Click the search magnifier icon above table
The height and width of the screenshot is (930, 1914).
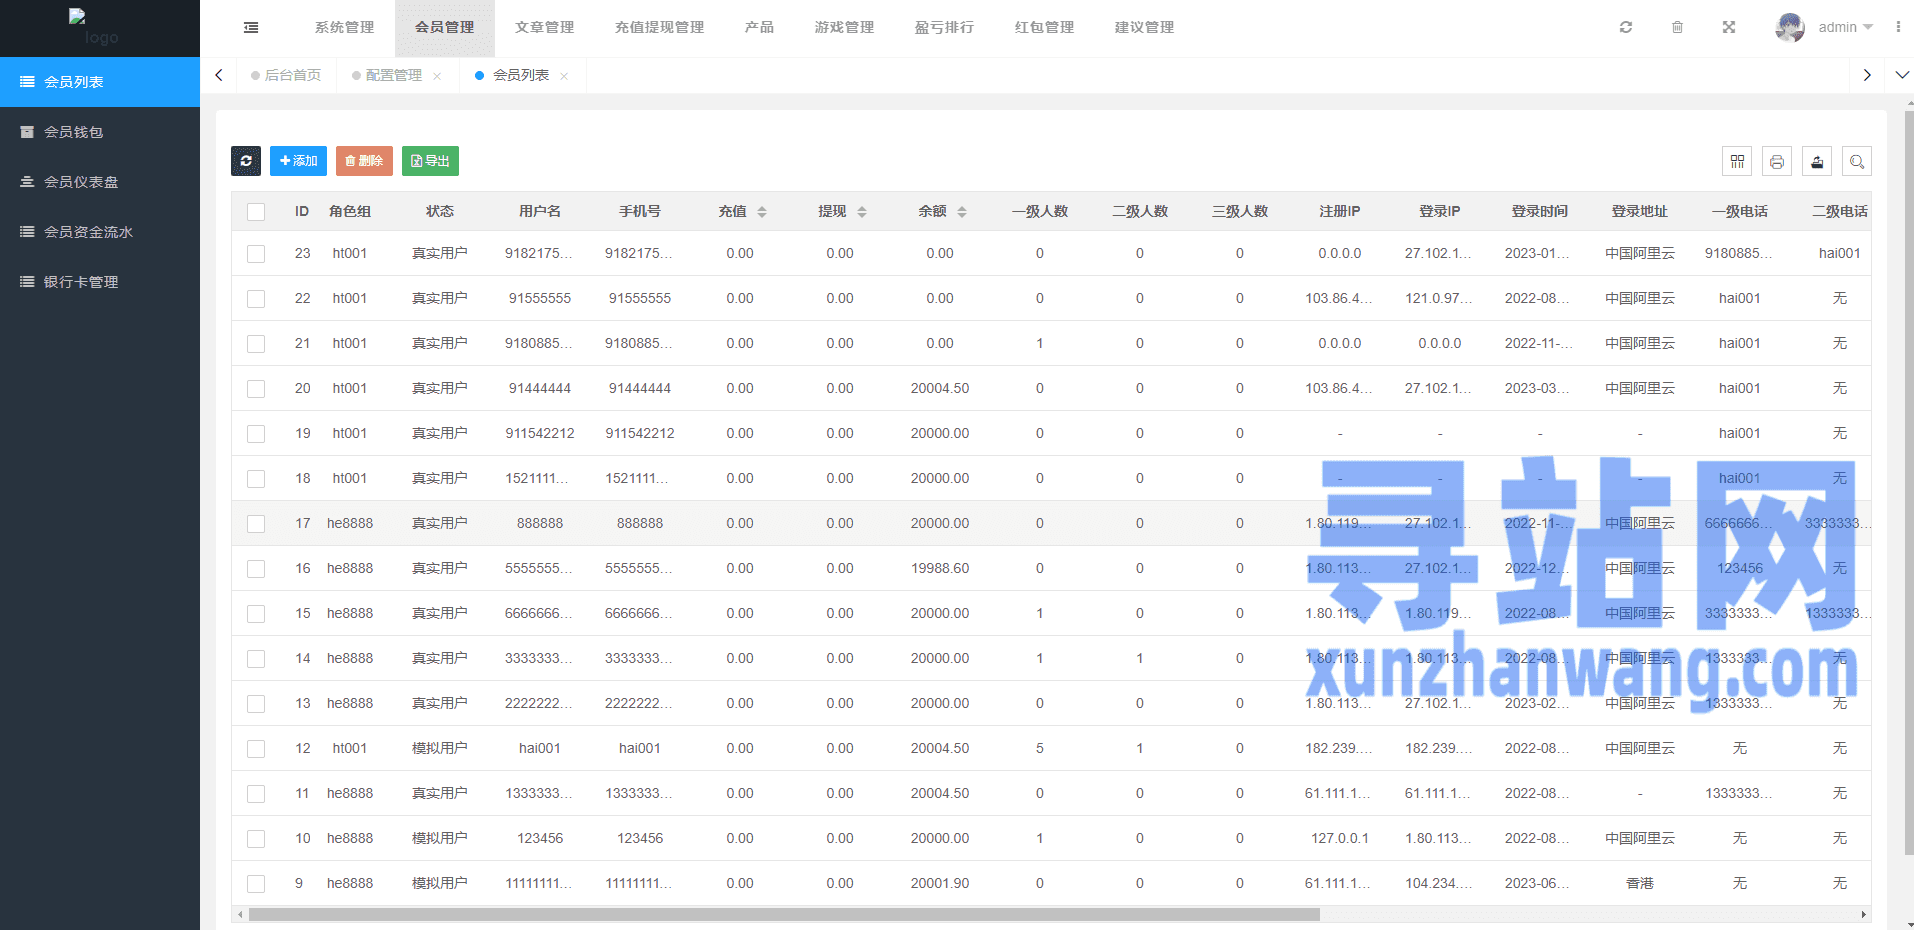[1857, 162]
